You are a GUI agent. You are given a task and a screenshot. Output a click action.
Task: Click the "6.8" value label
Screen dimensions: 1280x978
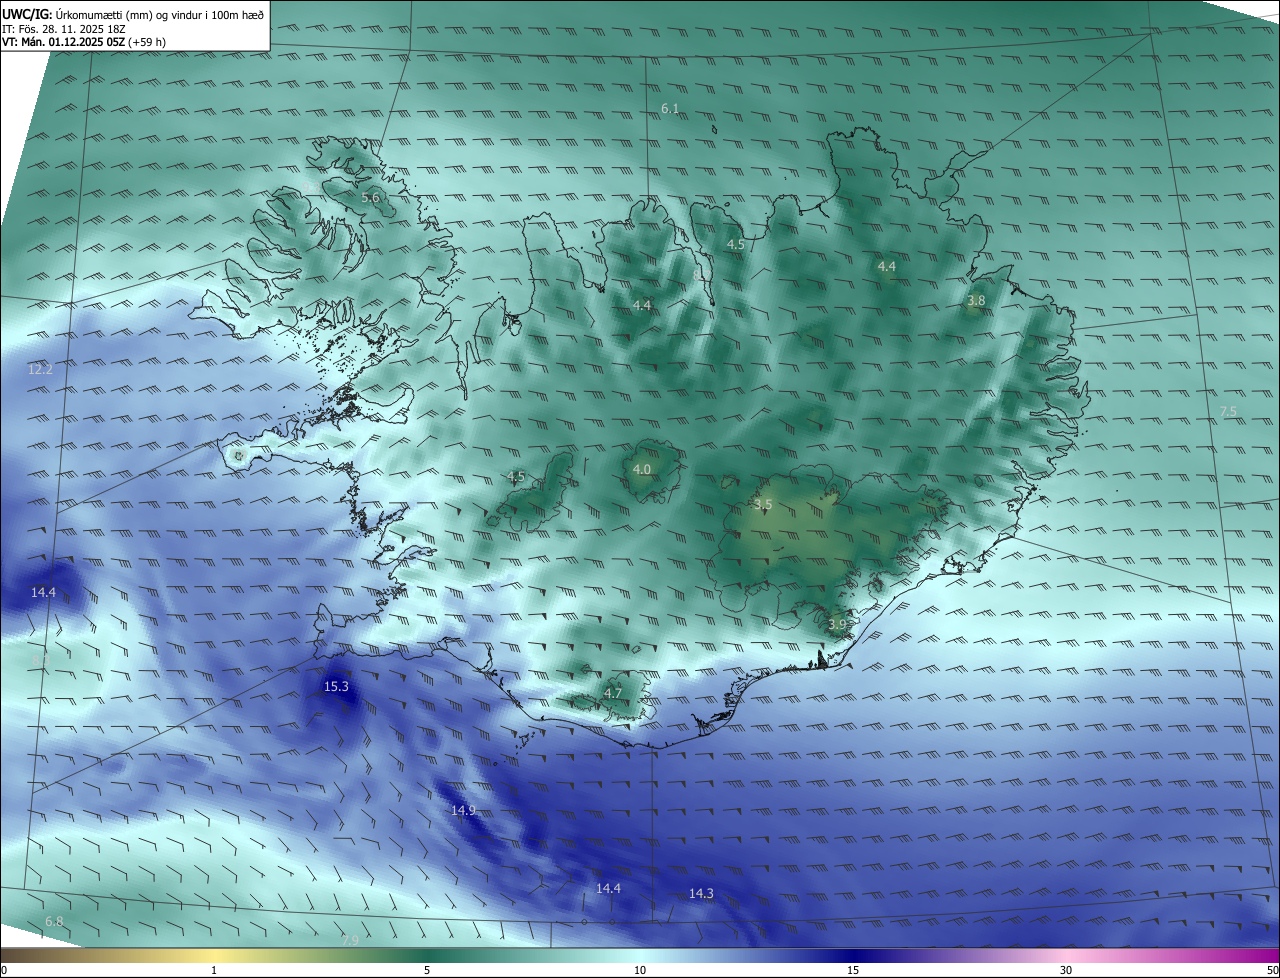54,921
